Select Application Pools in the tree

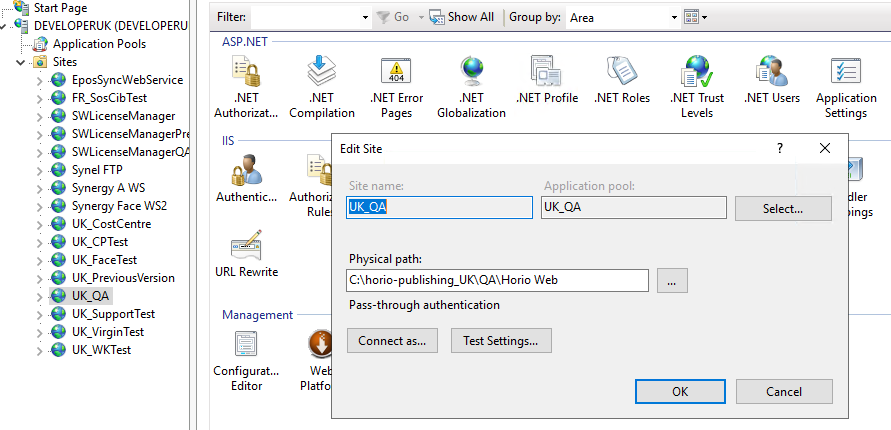pyautogui.click(x=99, y=44)
